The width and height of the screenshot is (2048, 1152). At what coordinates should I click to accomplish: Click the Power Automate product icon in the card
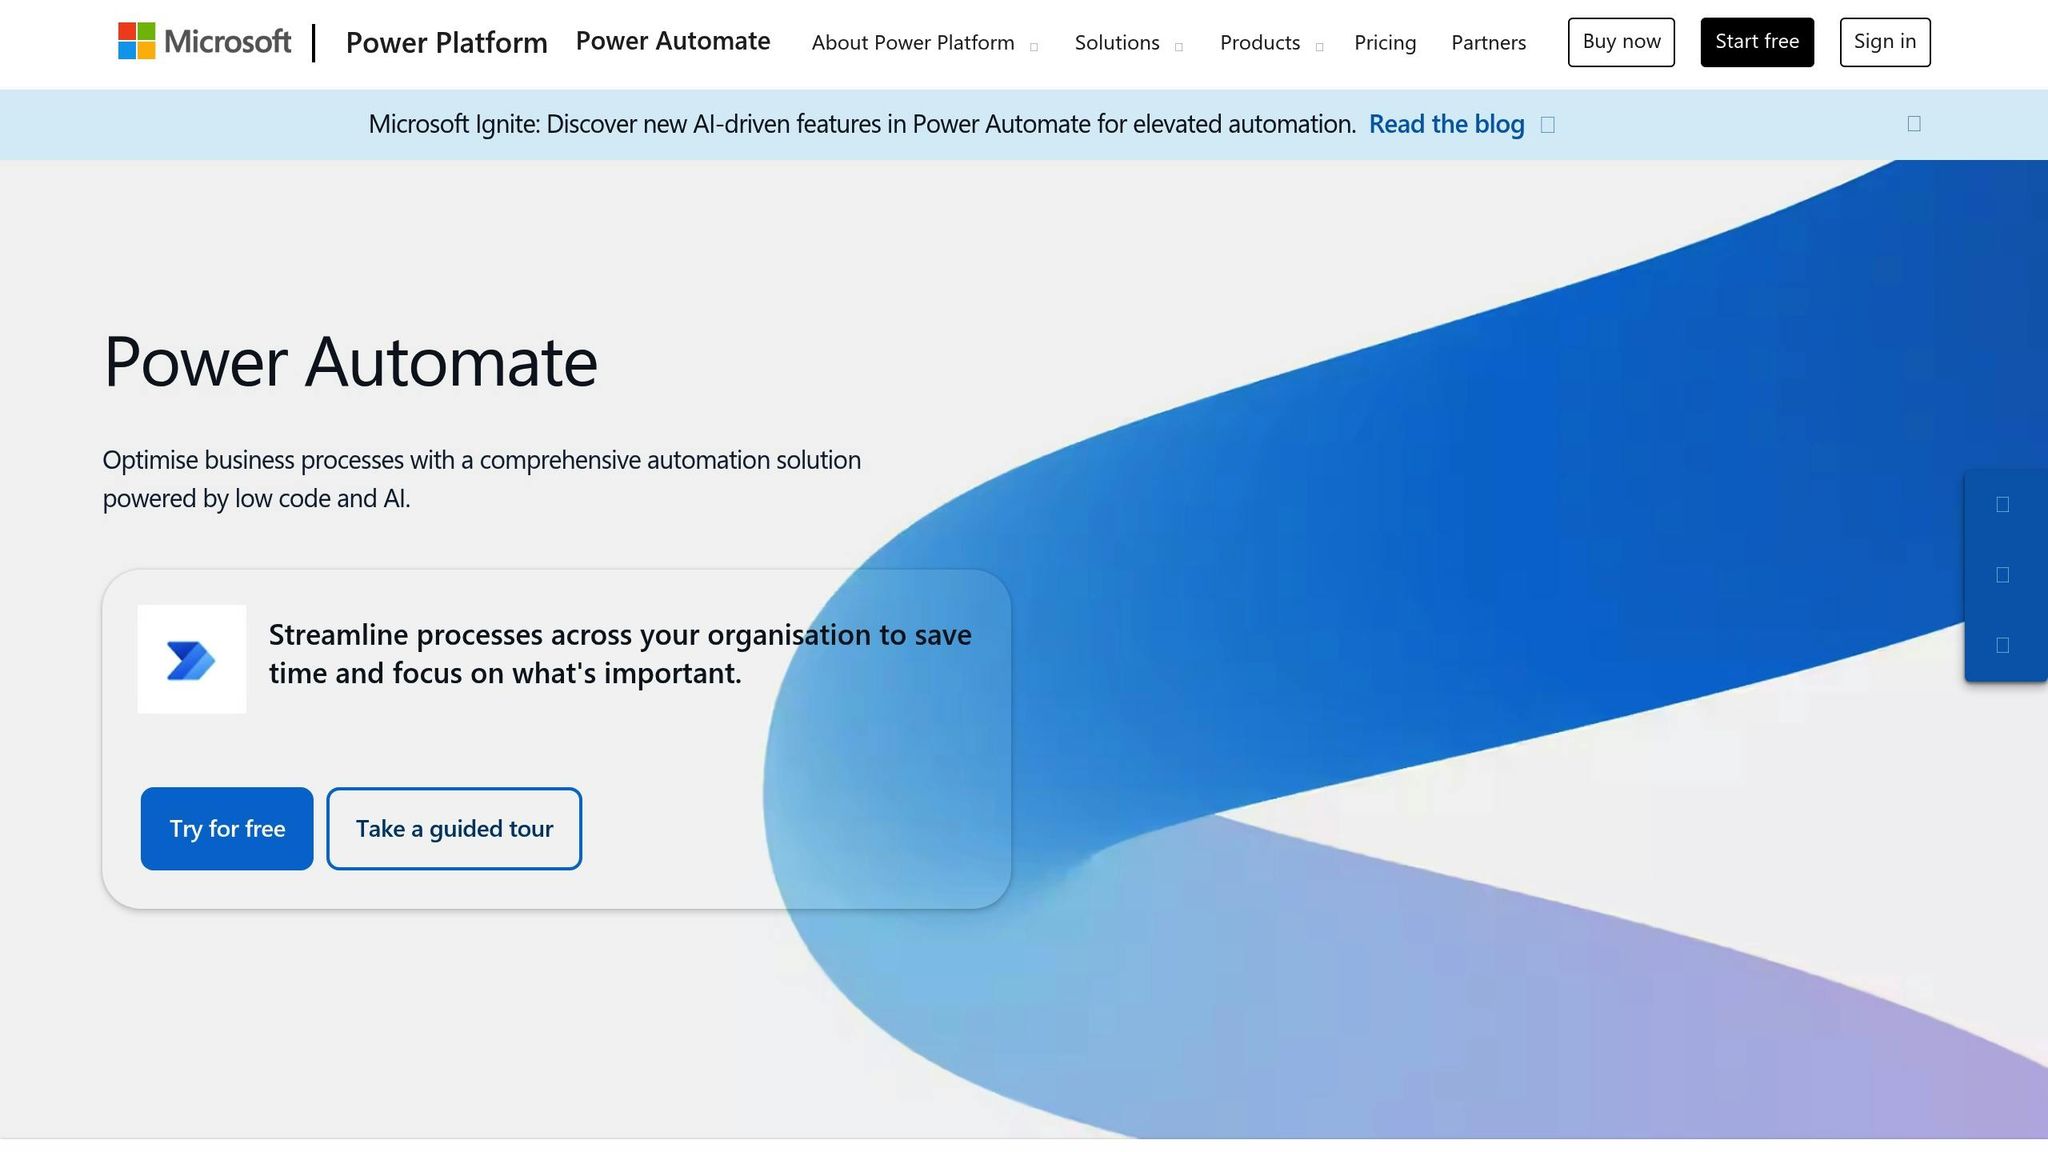192,659
